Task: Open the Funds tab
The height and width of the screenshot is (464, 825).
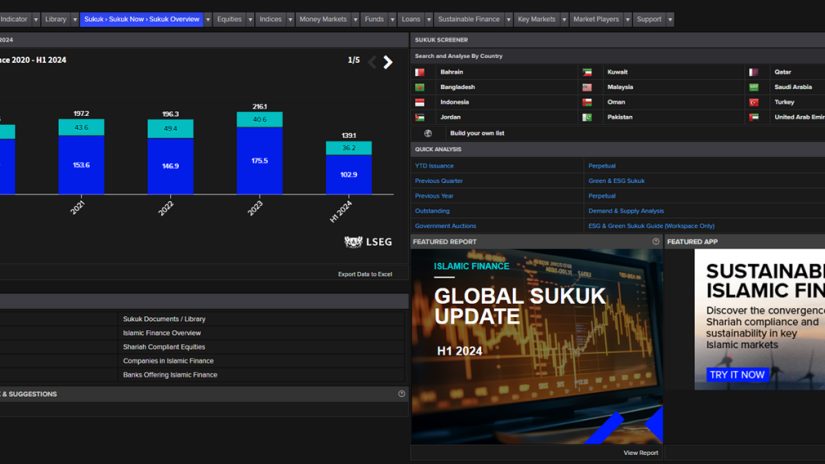Action: click(x=374, y=19)
